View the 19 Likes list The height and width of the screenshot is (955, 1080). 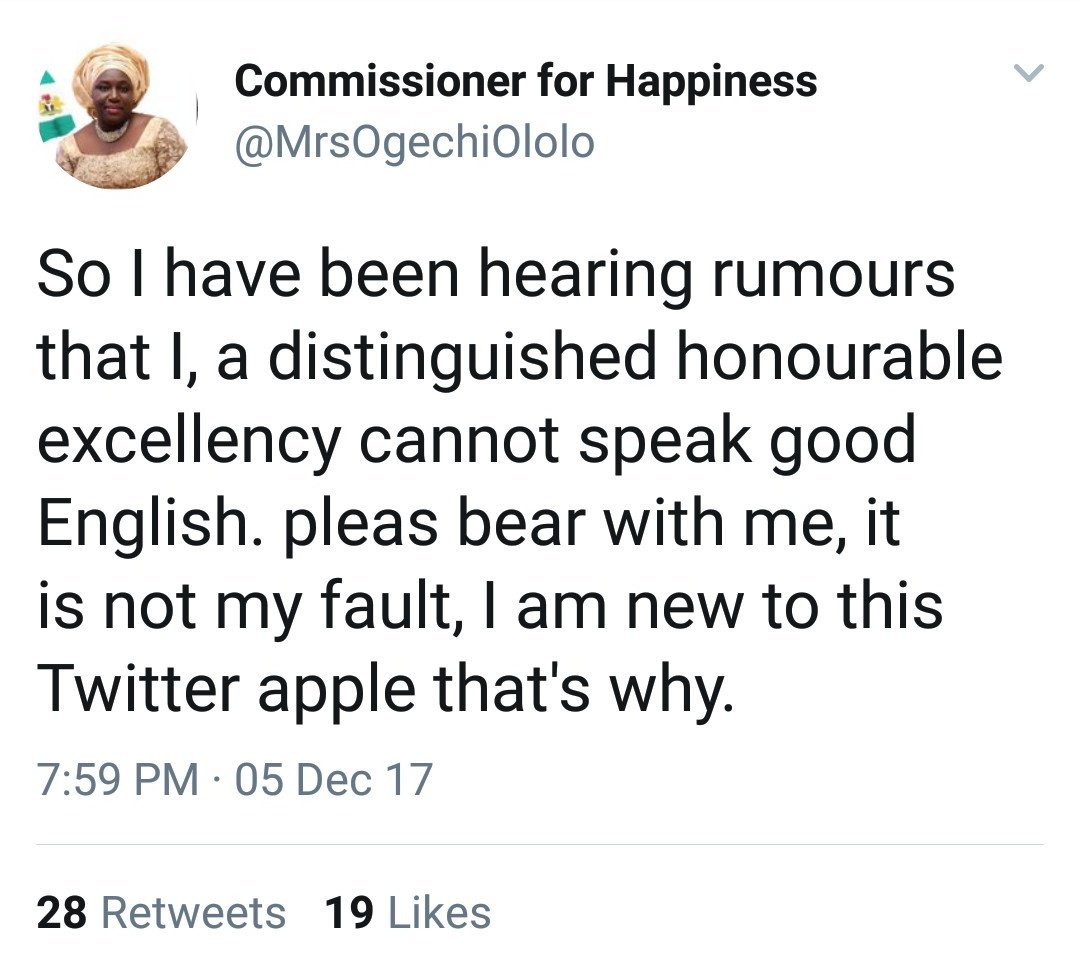tap(408, 913)
